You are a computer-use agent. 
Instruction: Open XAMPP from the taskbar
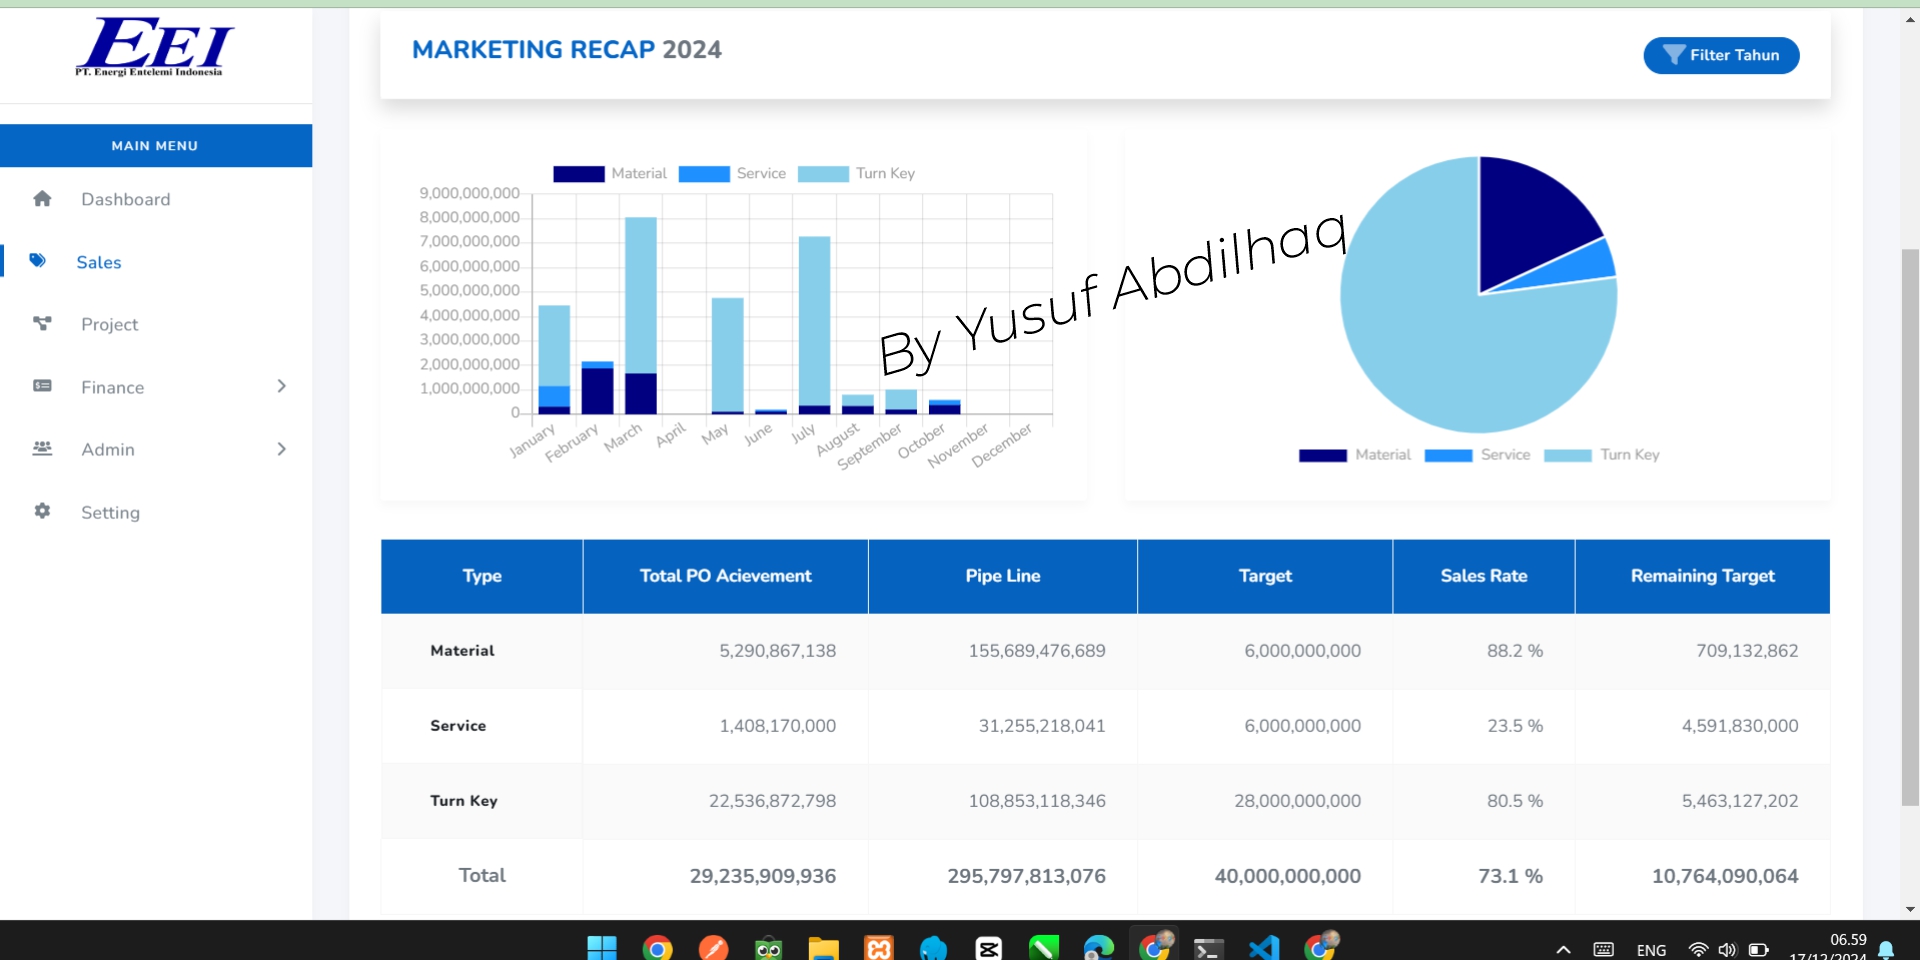point(879,947)
